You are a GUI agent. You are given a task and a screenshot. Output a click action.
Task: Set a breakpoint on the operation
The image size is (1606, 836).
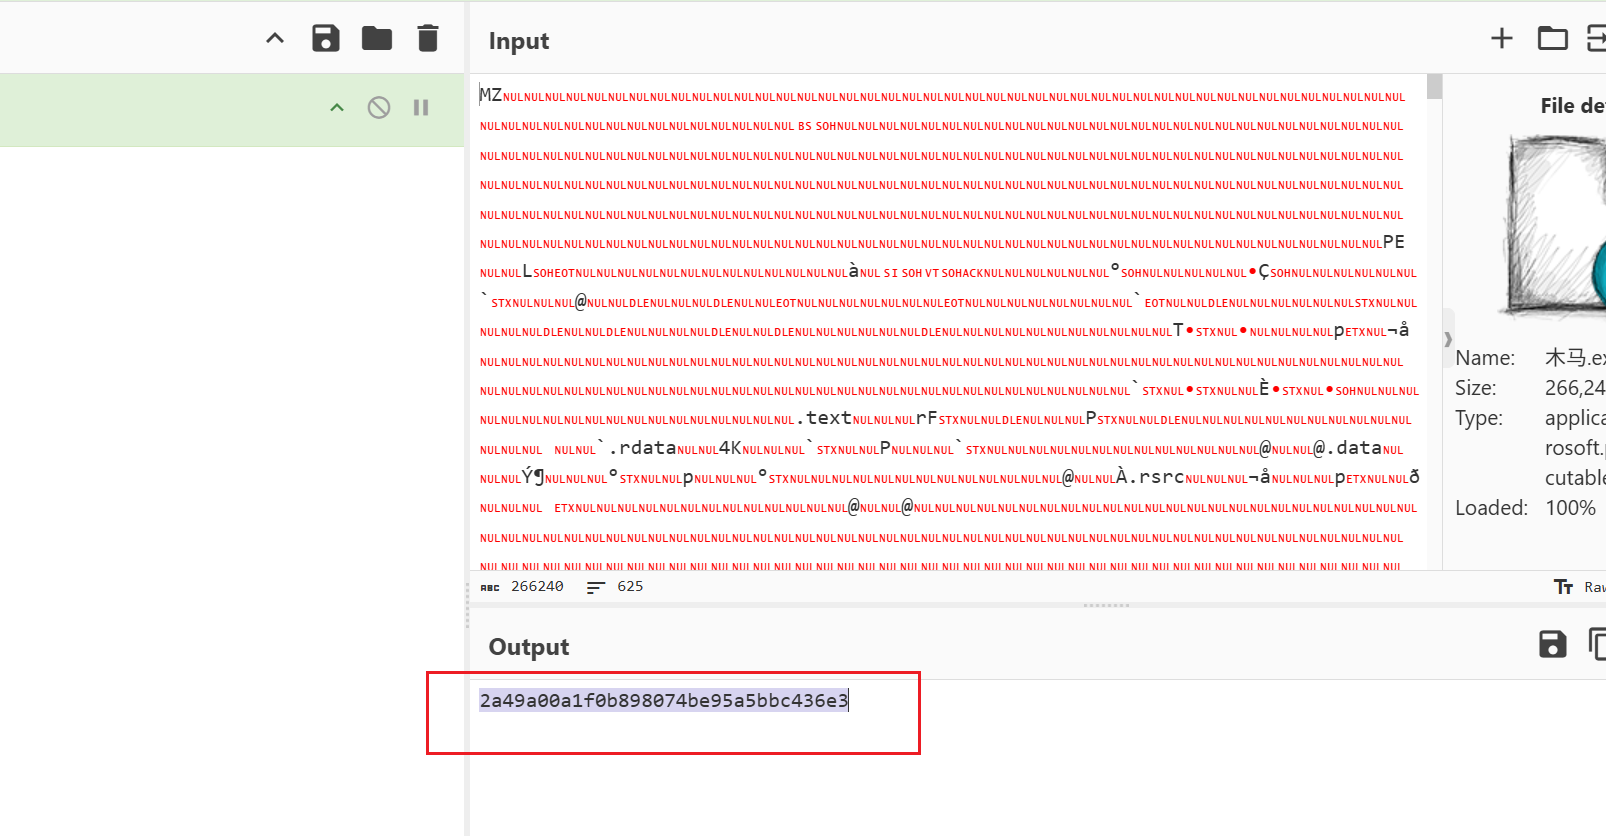[x=421, y=108]
